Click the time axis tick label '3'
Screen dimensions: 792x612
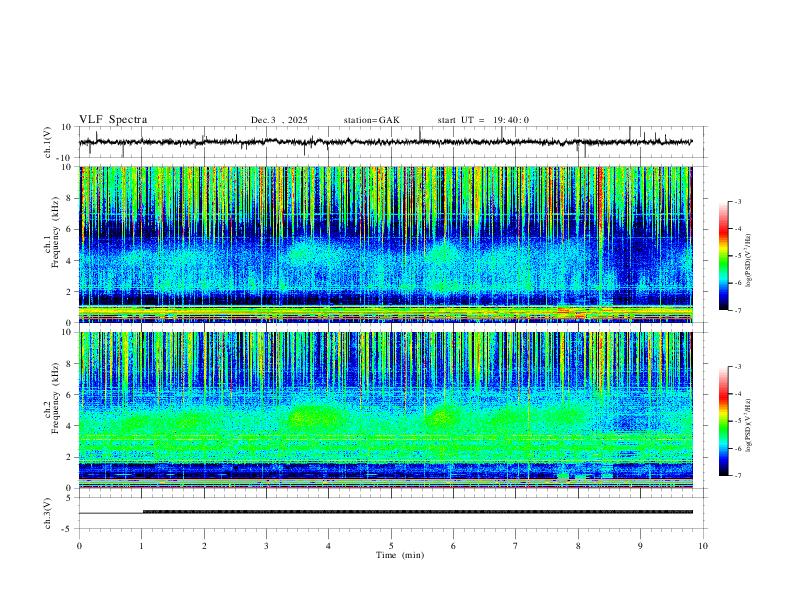click(x=266, y=546)
